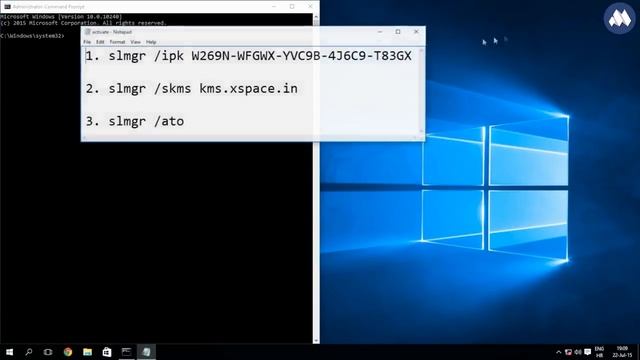The image size is (640, 360).
Task: Open the Notepad Edit menu
Action: [x=100, y=42]
